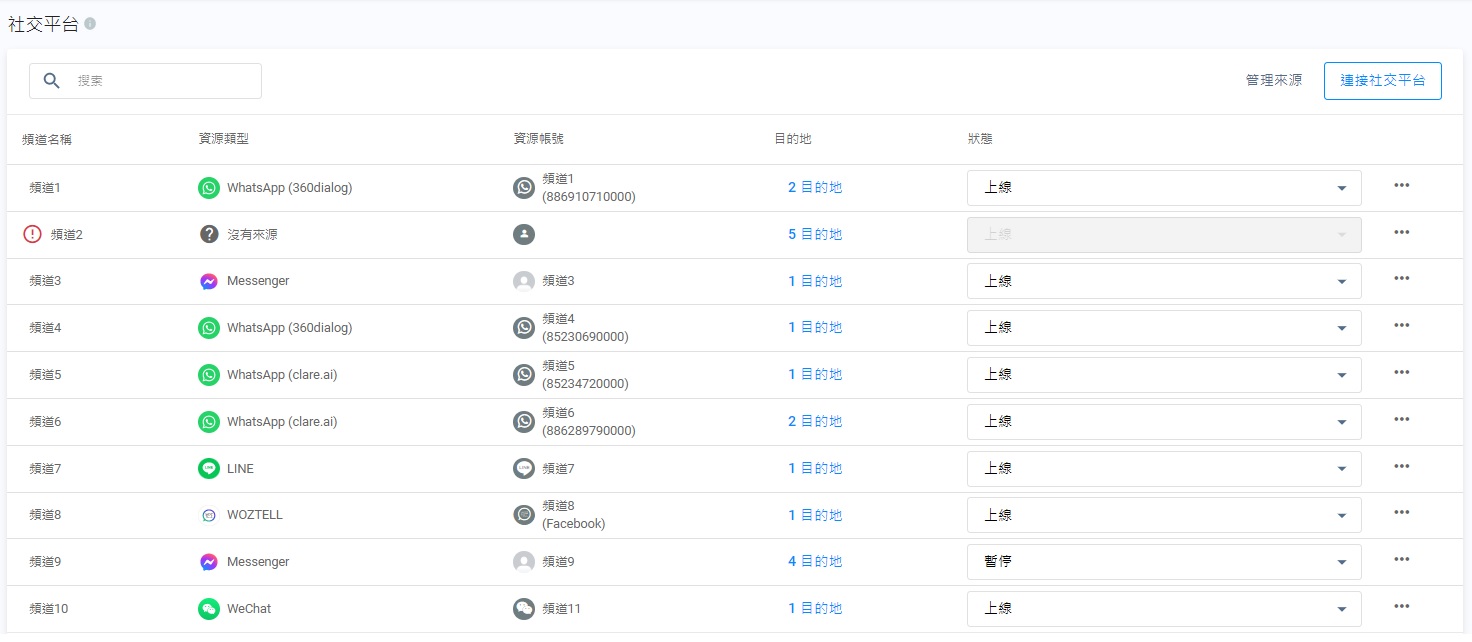1472x642 pixels.
Task: Open the three-dot menu for 頻道1
Action: (1401, 186)
